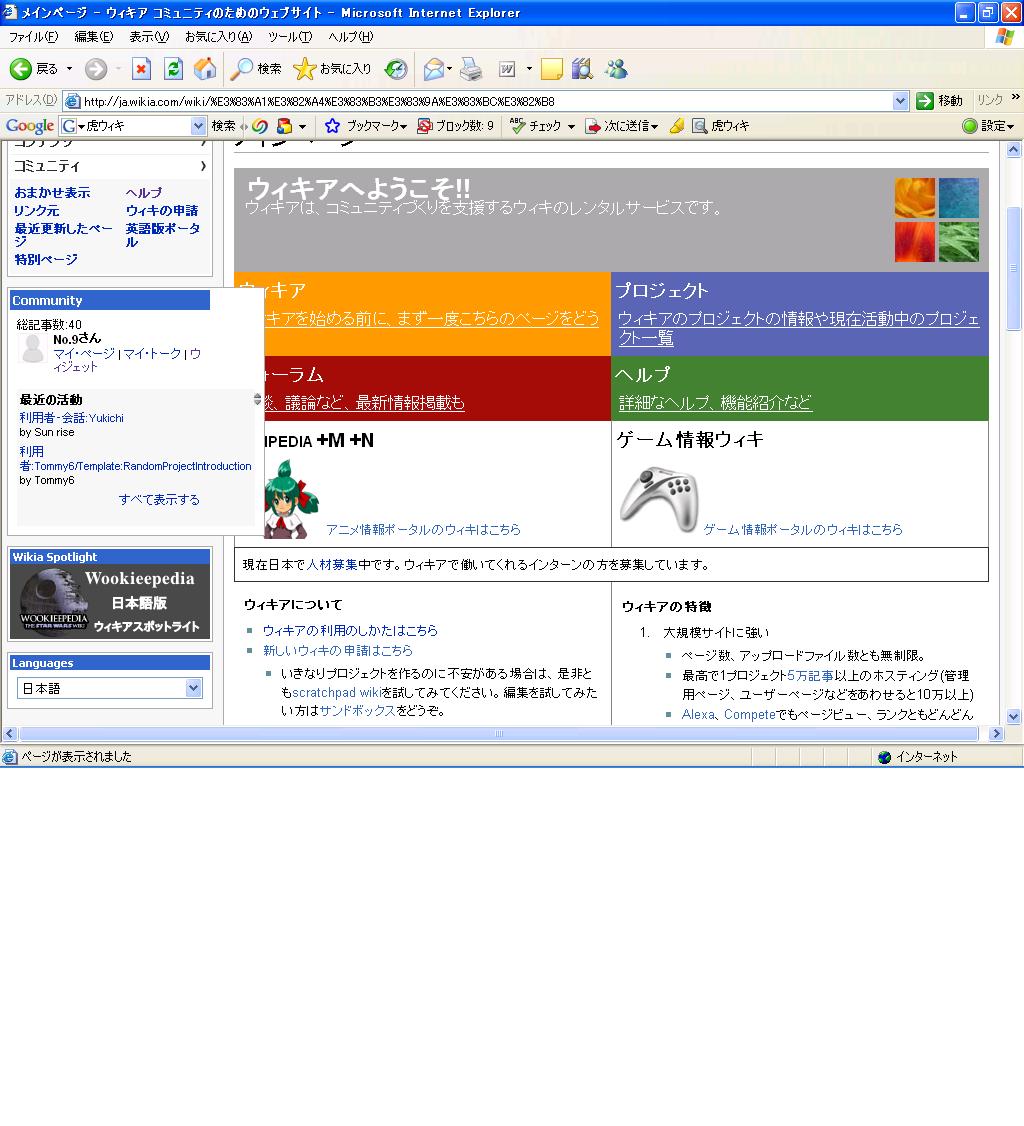Open the ゲーム情報ポータルのウィキはこちら link
1024x1126 pixels.
[803, 530]
